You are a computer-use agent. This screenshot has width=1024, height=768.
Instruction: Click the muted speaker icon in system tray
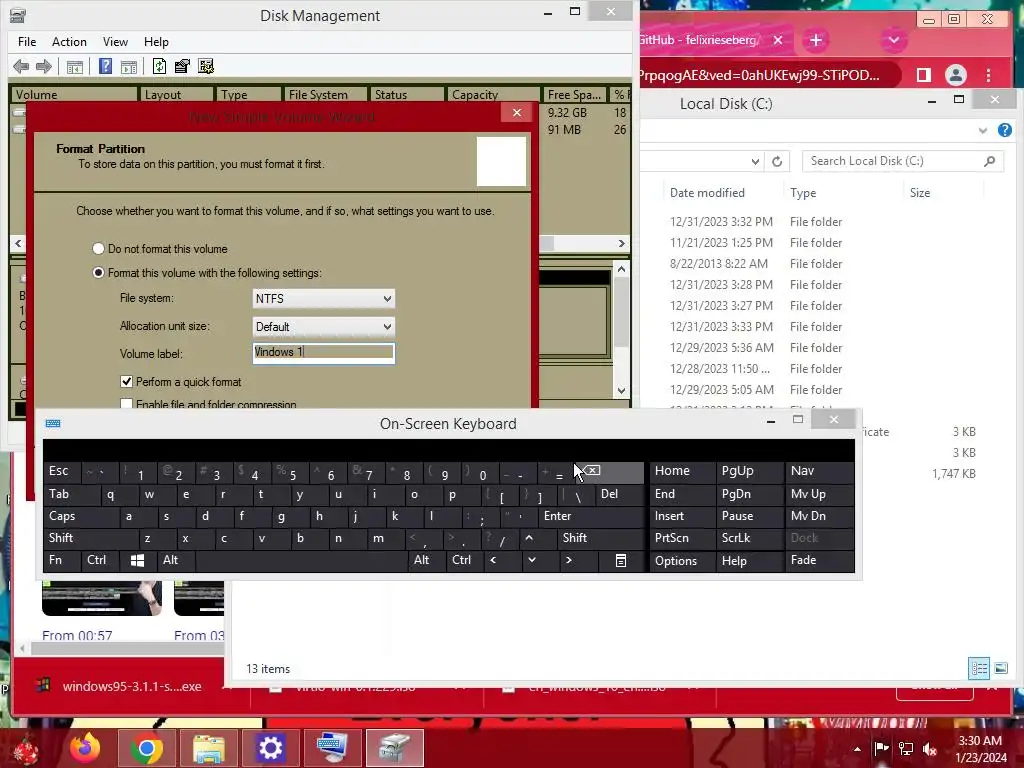(930, 749)
